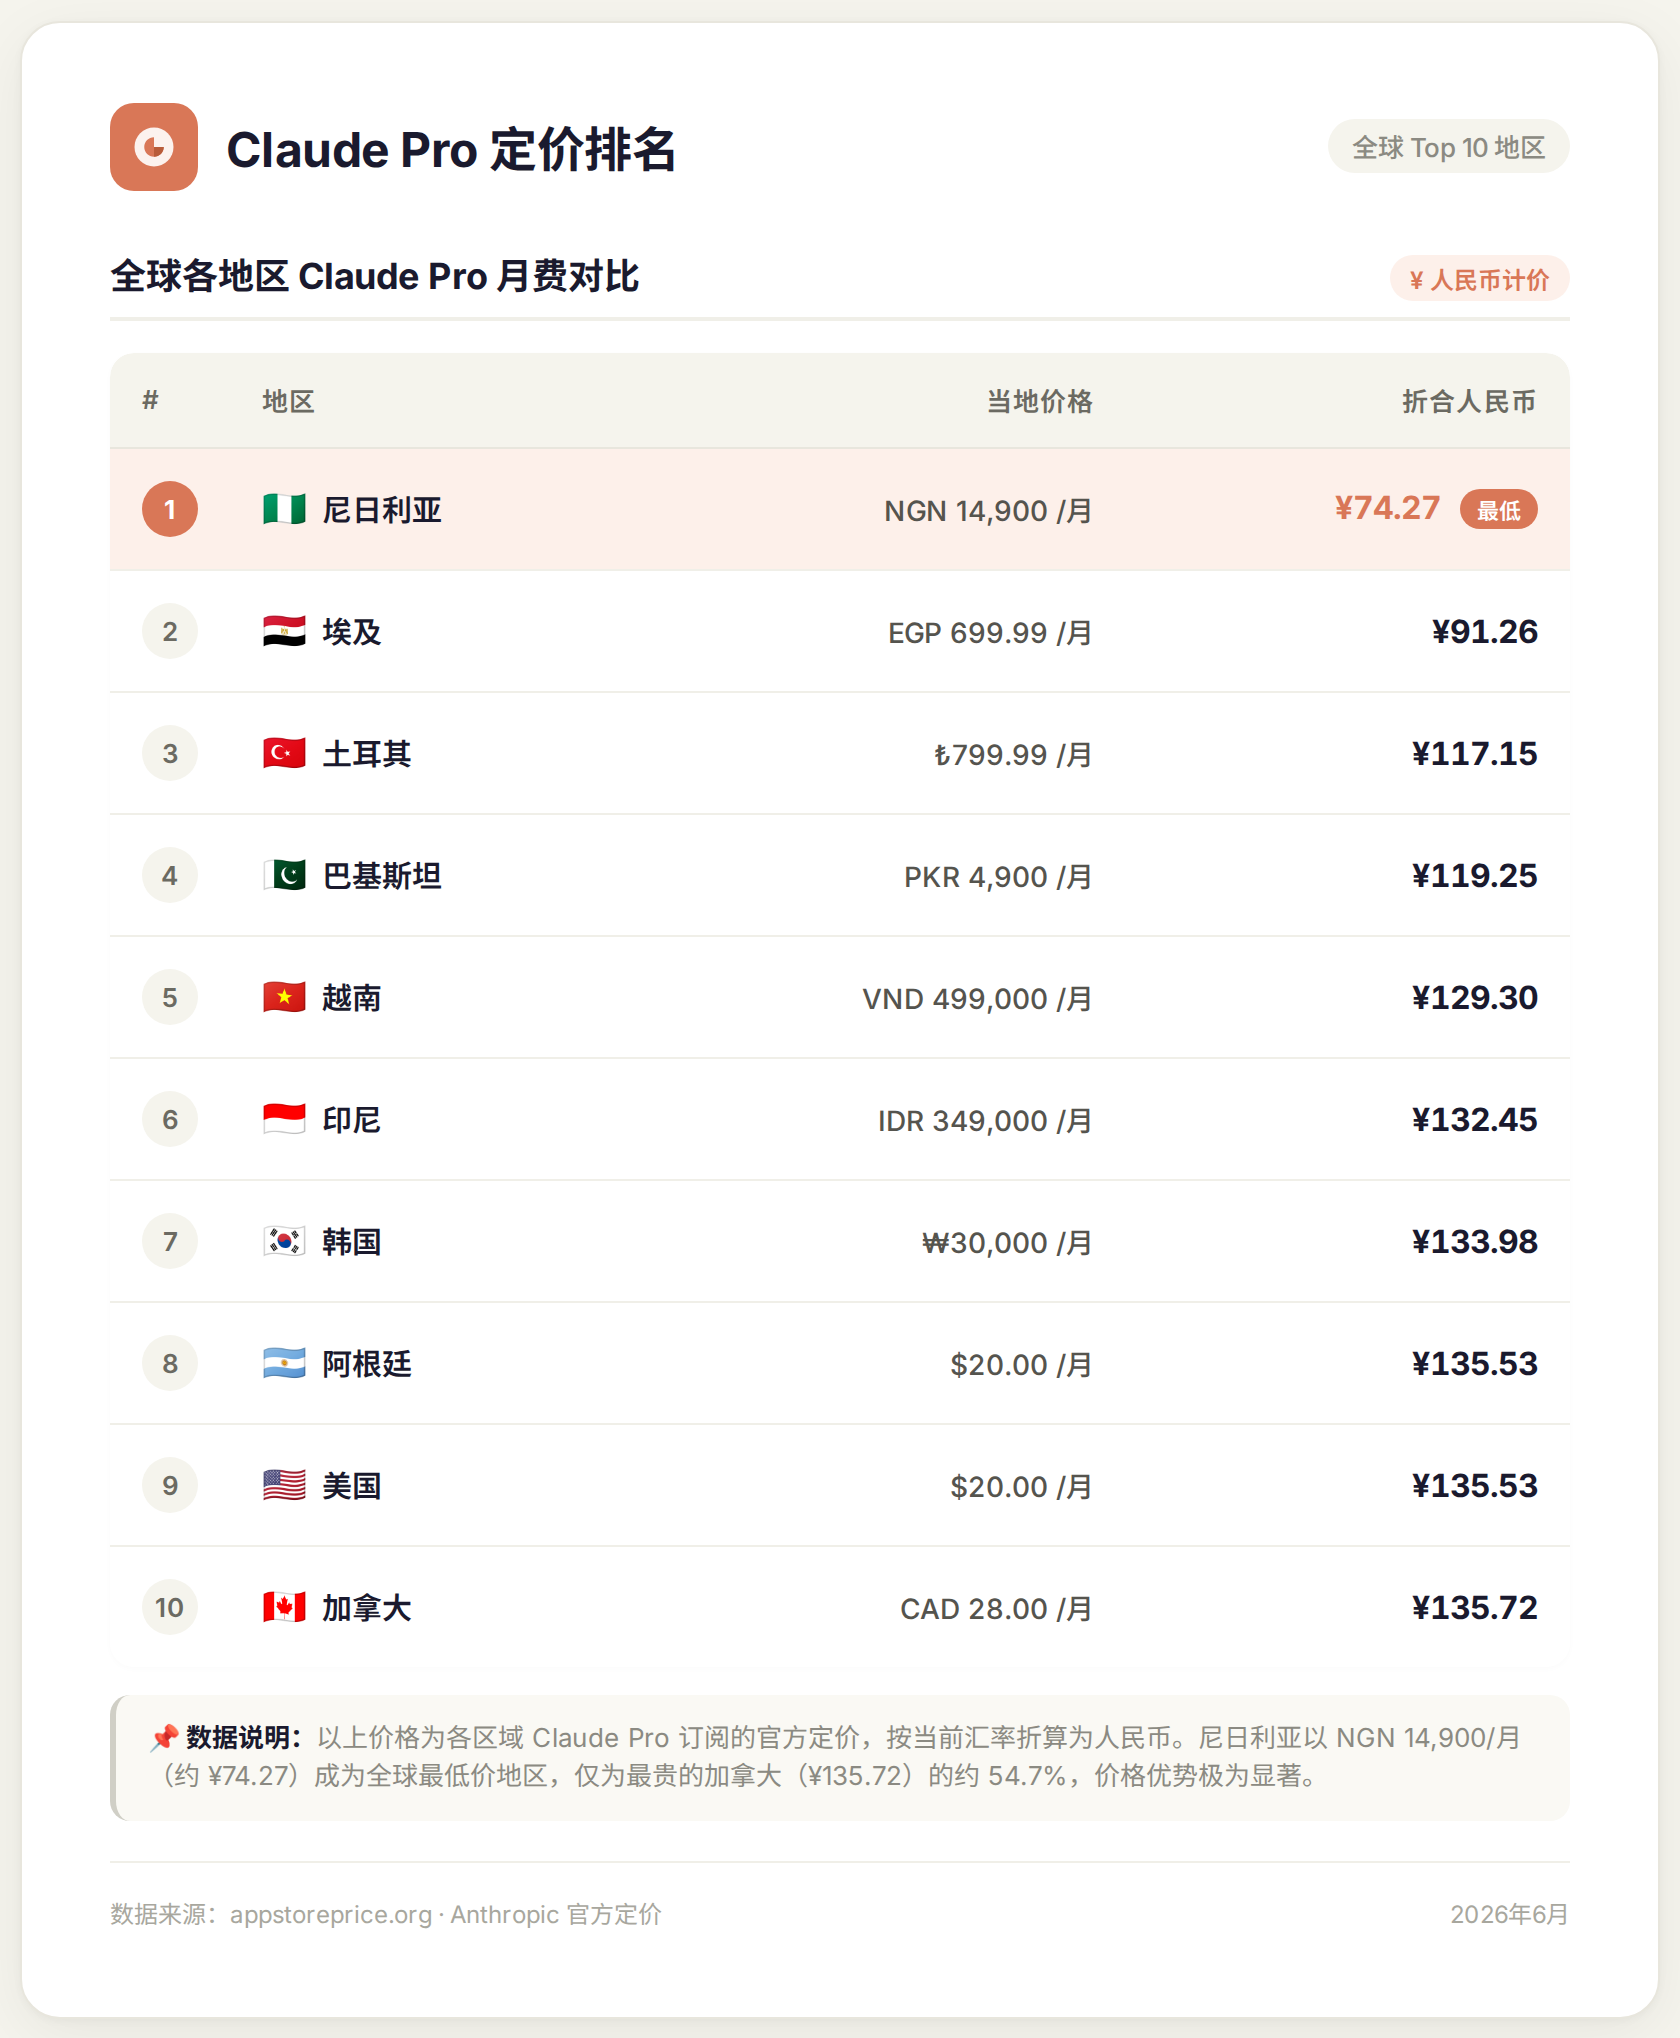Click the Canada flag icon

coord(284,1608)
